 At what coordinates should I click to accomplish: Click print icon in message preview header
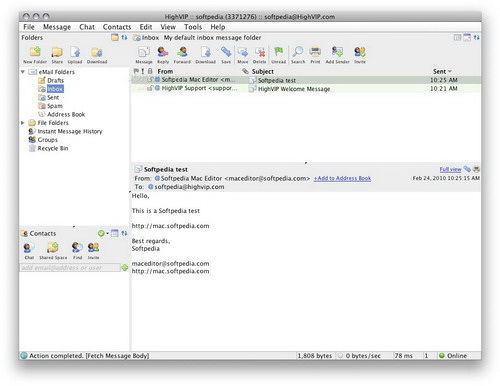pyautogui.click(x=476, y=169)
